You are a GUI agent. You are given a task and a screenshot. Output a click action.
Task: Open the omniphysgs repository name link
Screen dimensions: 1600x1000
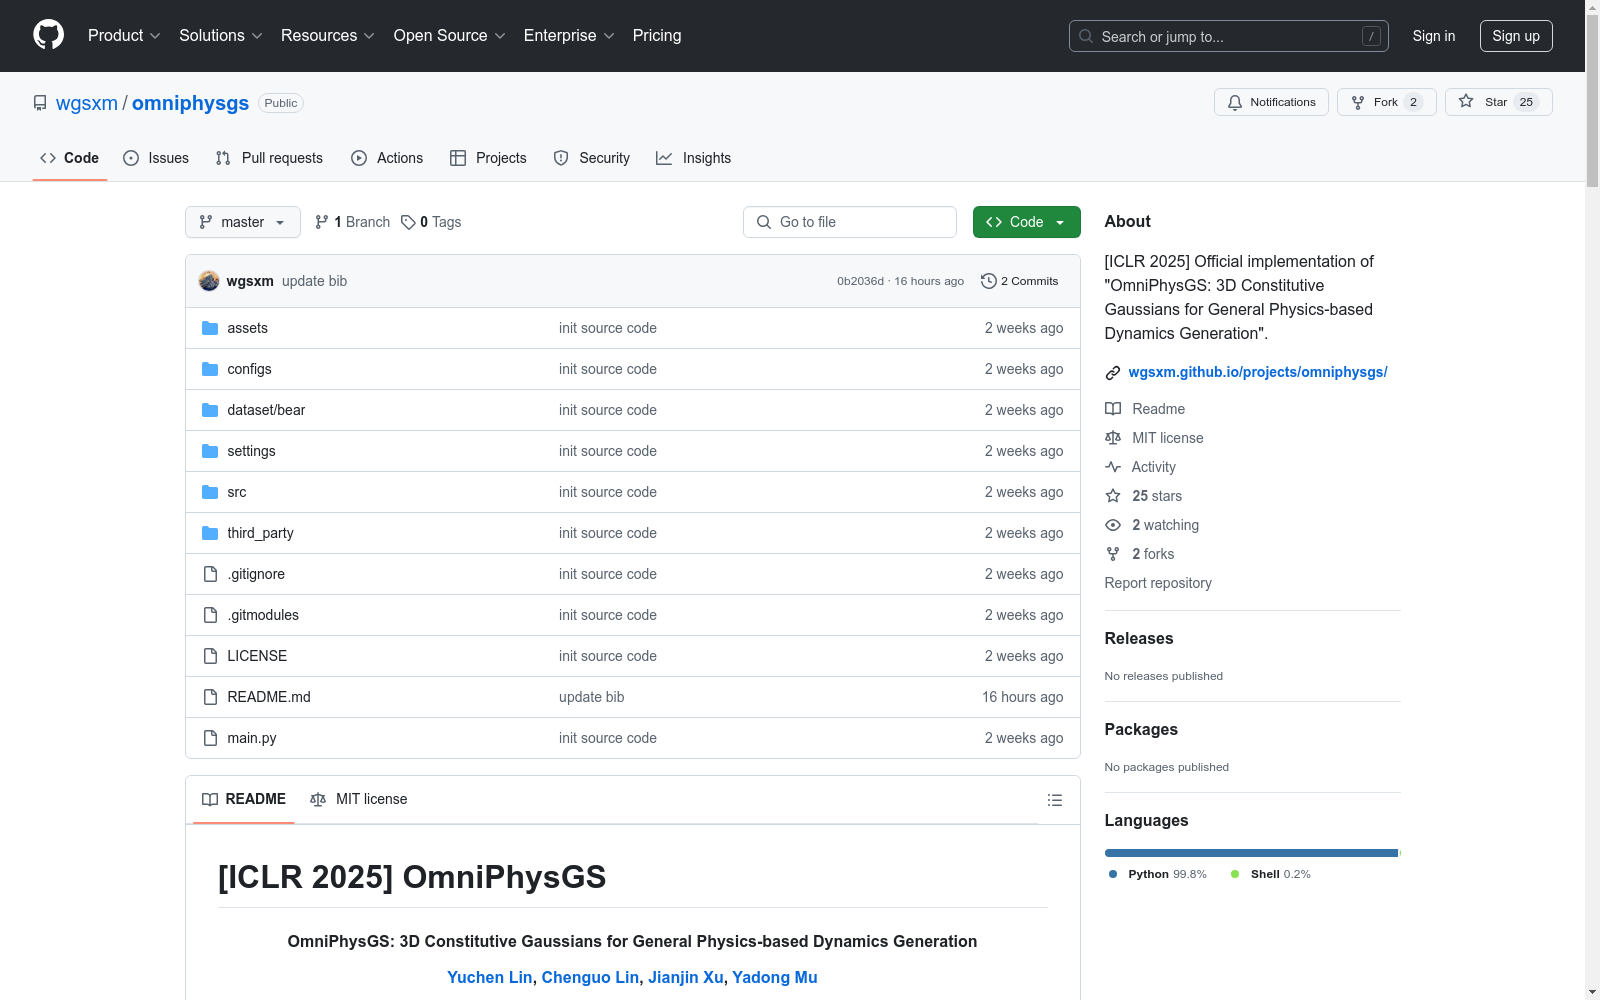click(x=190, y=103)
